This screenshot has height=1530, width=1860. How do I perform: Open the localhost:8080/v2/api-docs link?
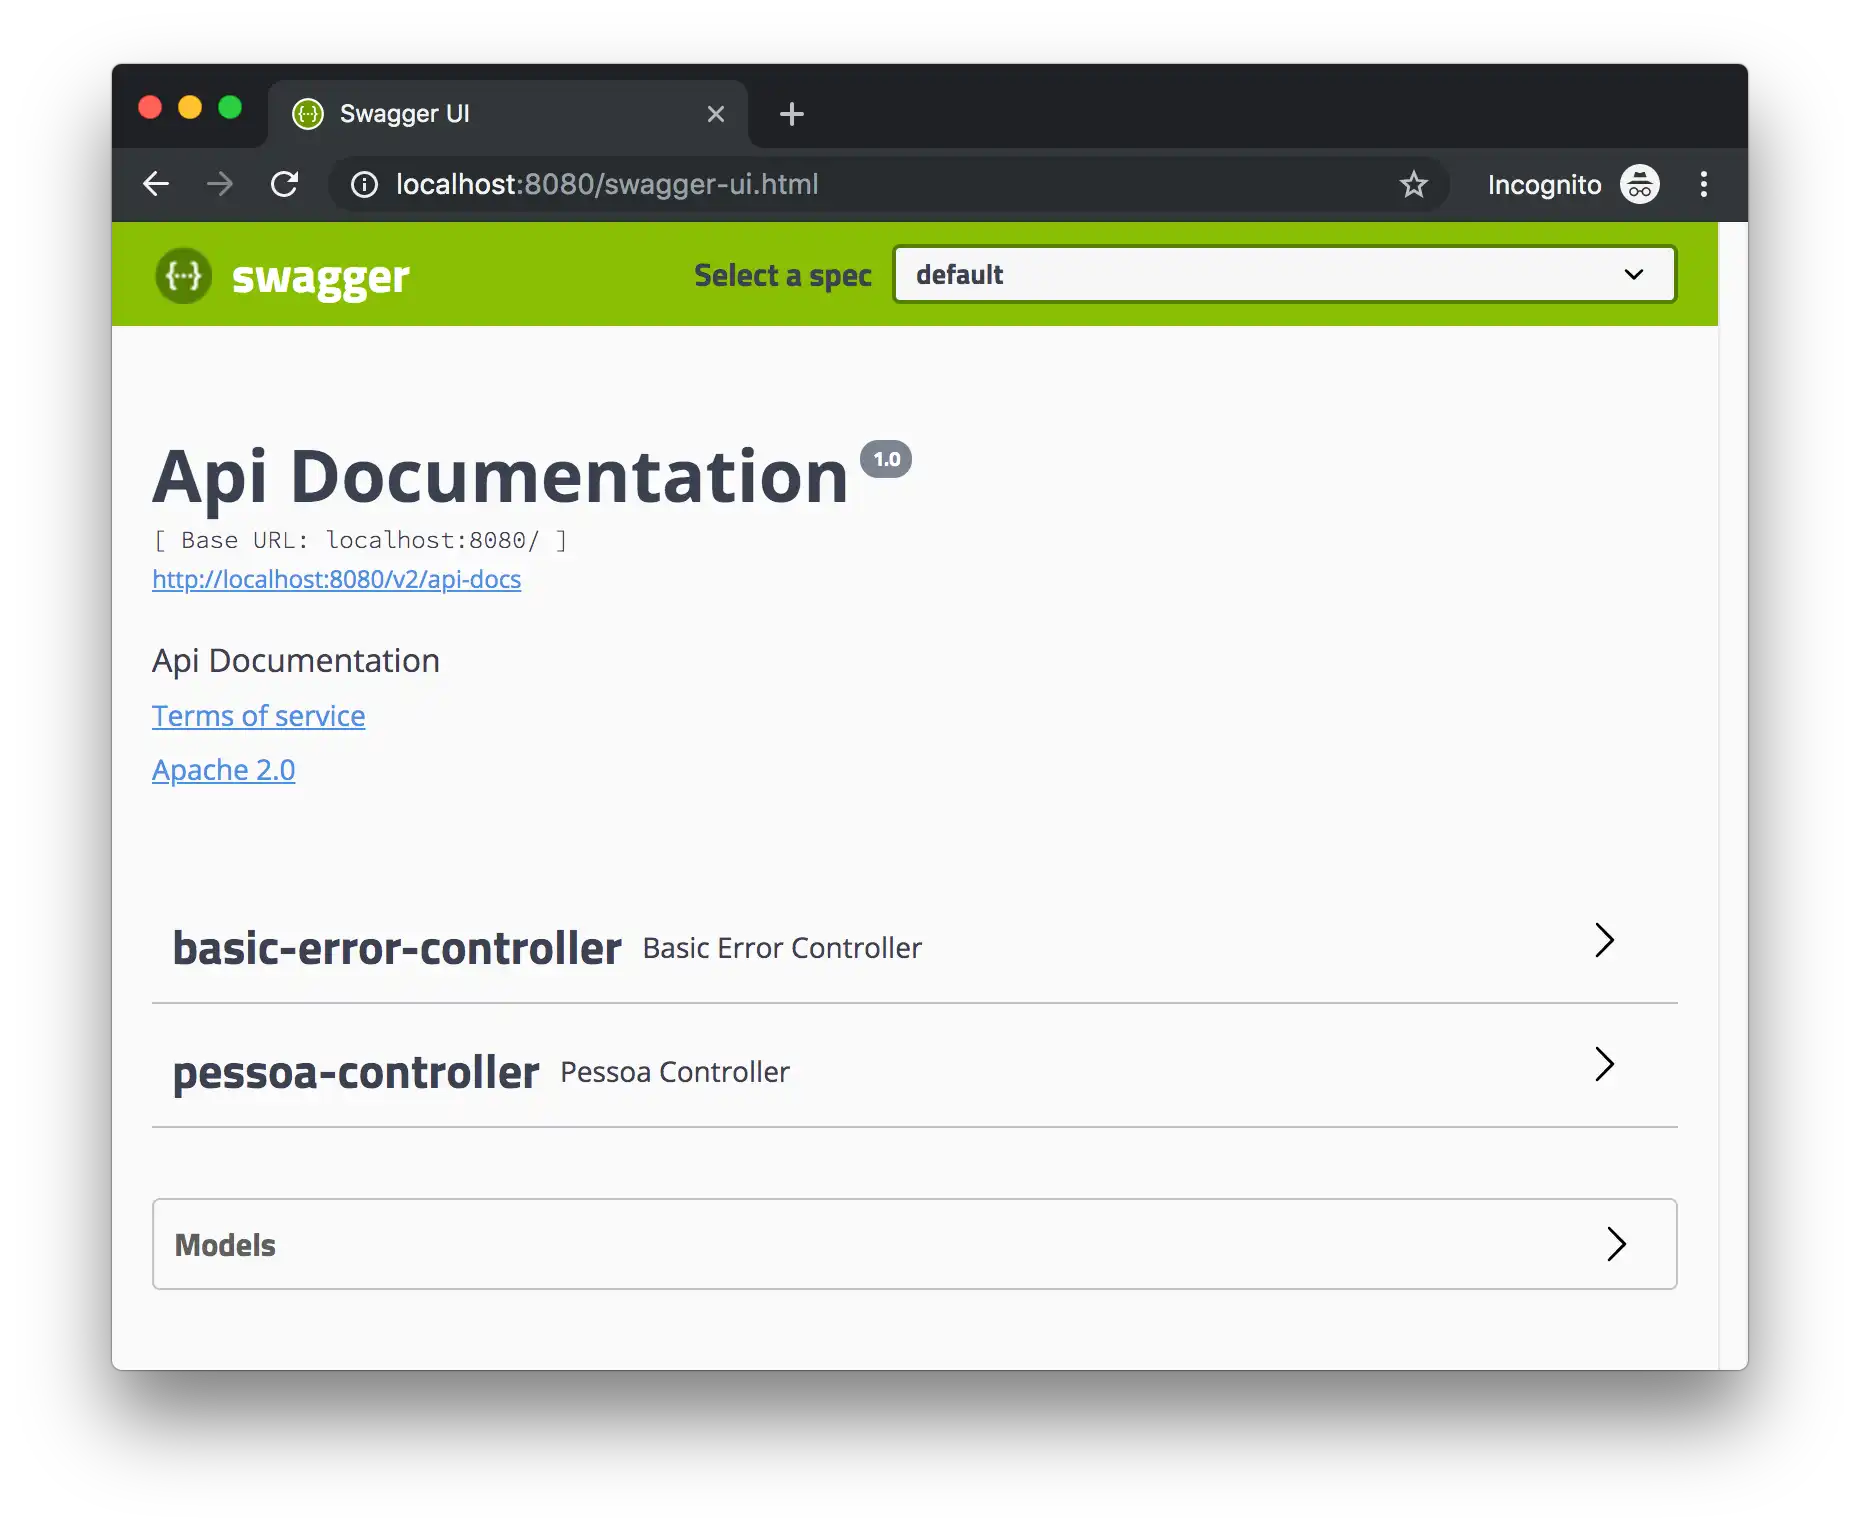tap(336, 579)
